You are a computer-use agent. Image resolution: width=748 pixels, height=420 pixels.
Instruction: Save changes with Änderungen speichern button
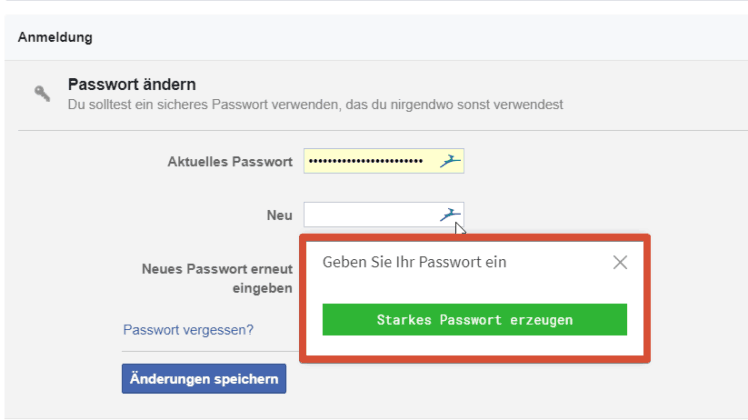[204, 378]
